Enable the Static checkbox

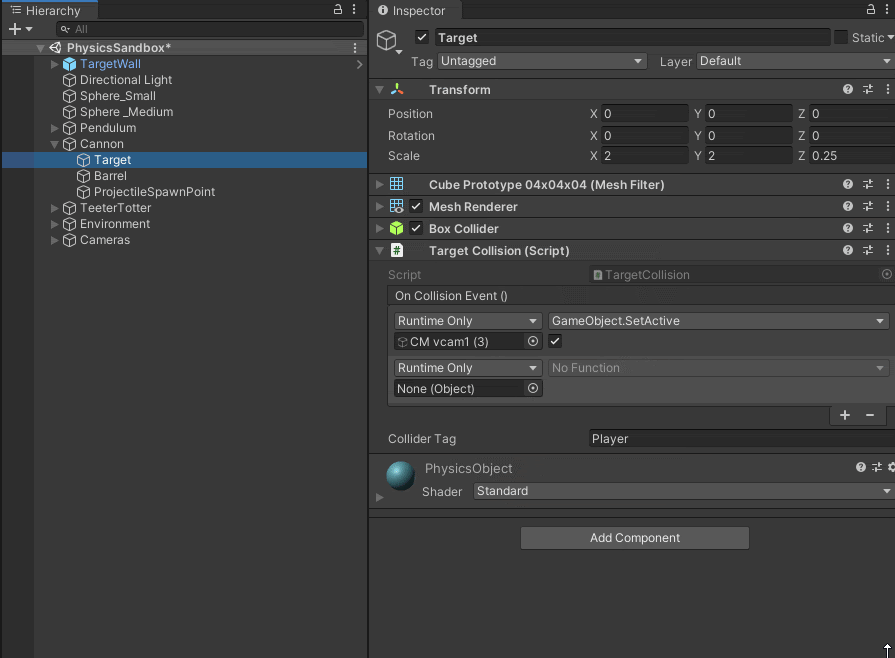coord(841,38)
